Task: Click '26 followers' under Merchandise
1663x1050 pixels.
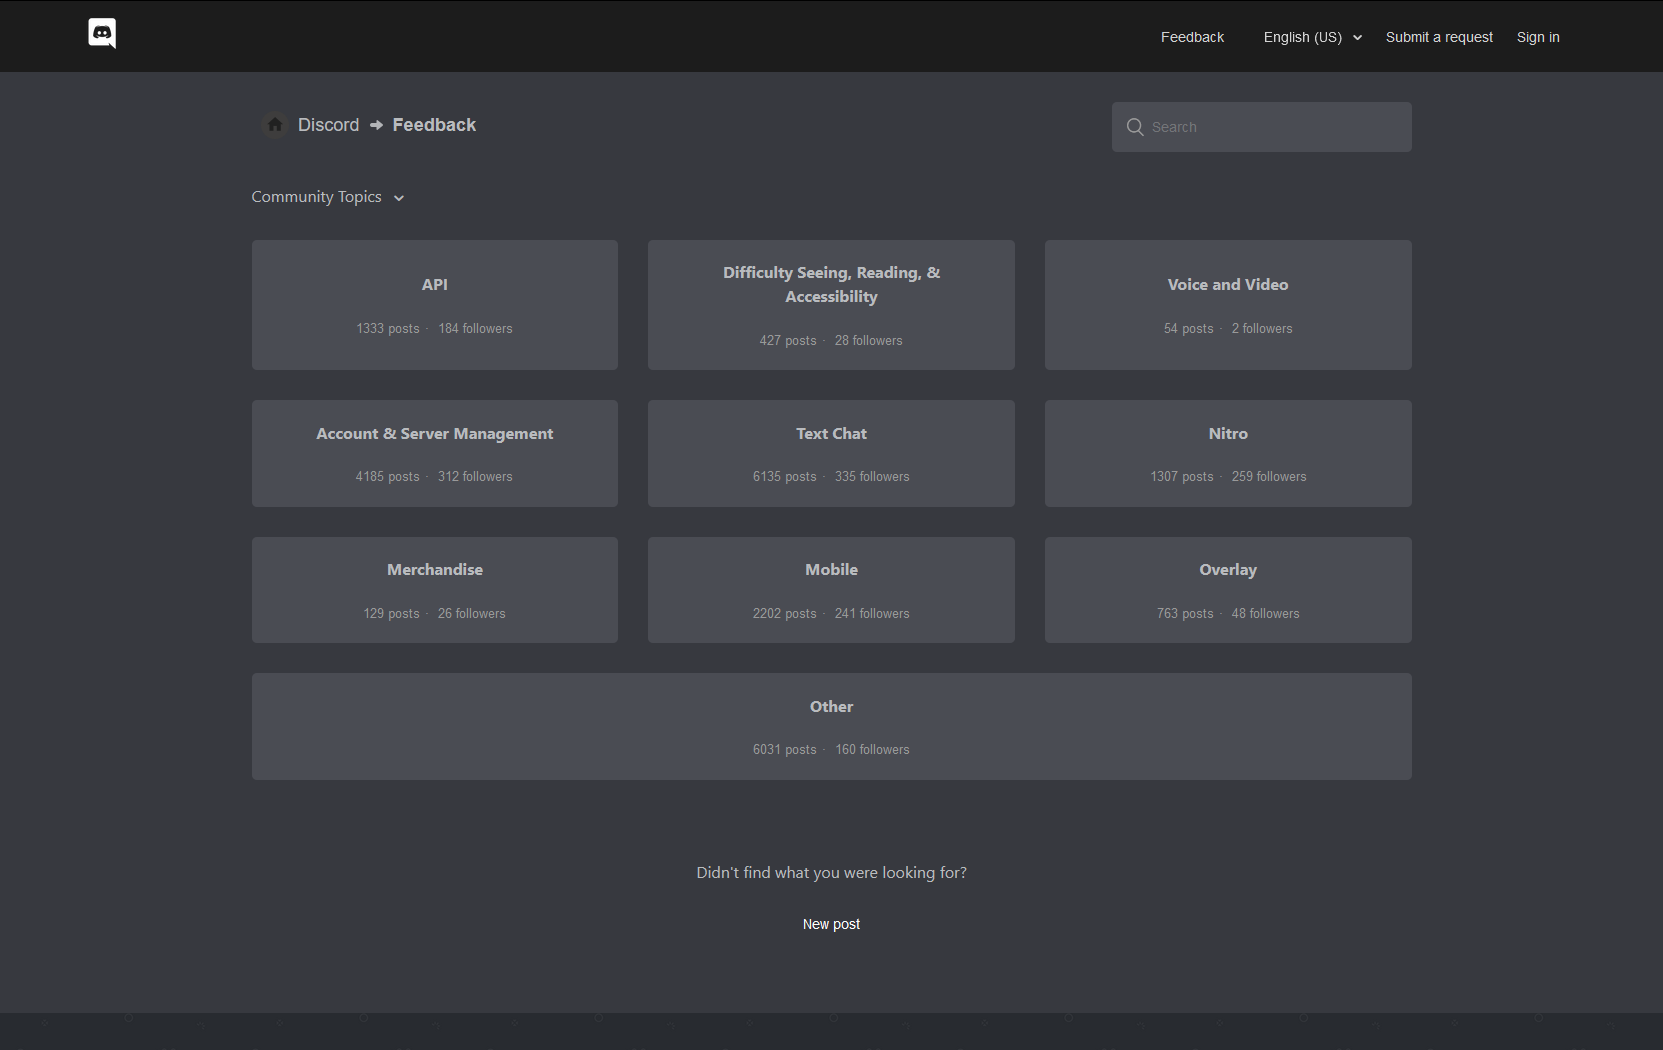Action: [x=471, y=613]
